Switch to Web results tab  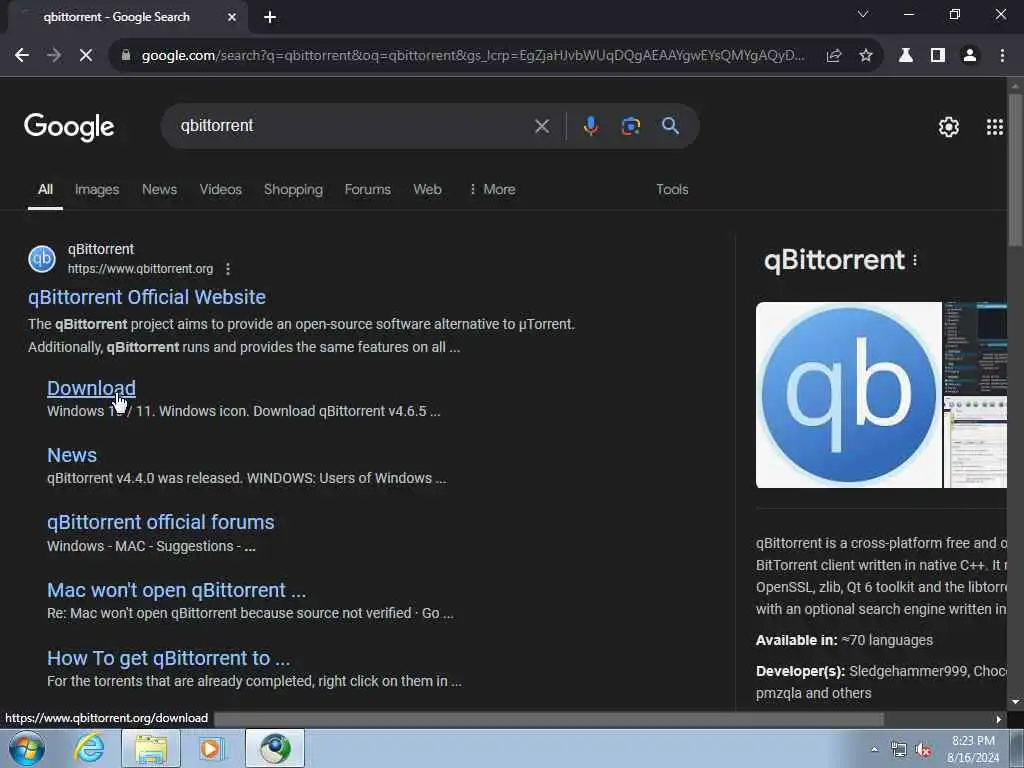pos(427,189)
